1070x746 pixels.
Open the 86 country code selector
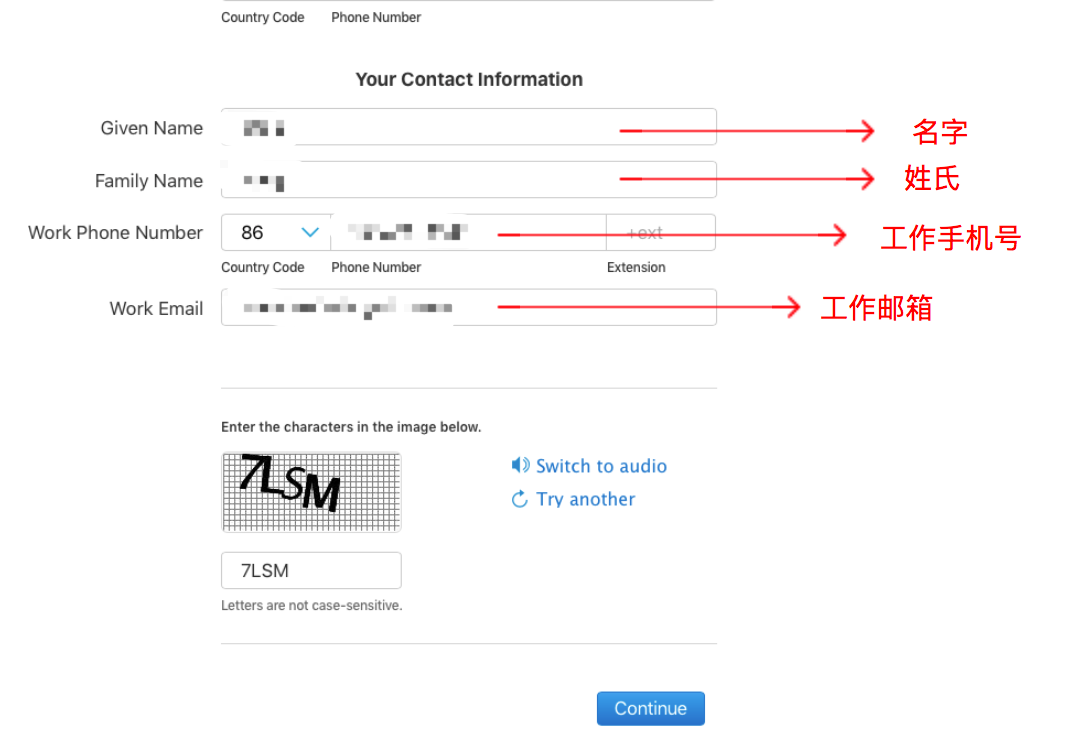pyautogui.click(x=276, y=233)
